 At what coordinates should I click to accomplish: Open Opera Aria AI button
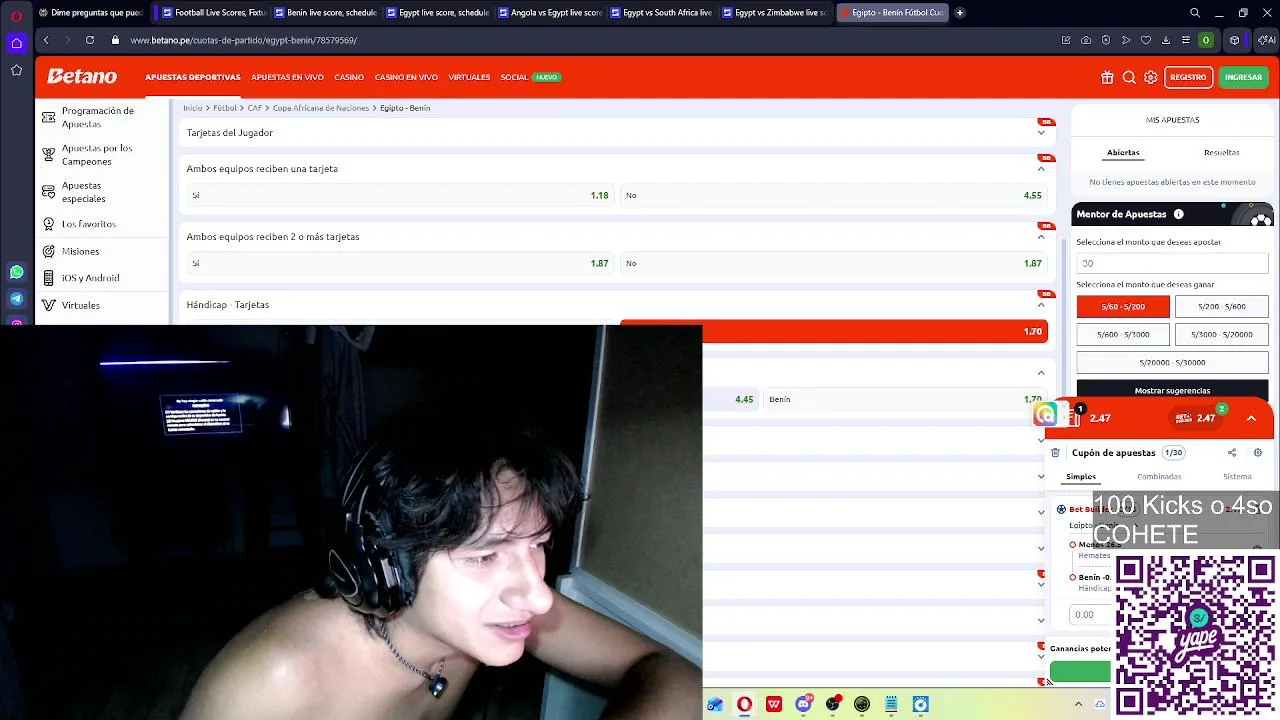pyautogui.click(x=1268, y=40)
